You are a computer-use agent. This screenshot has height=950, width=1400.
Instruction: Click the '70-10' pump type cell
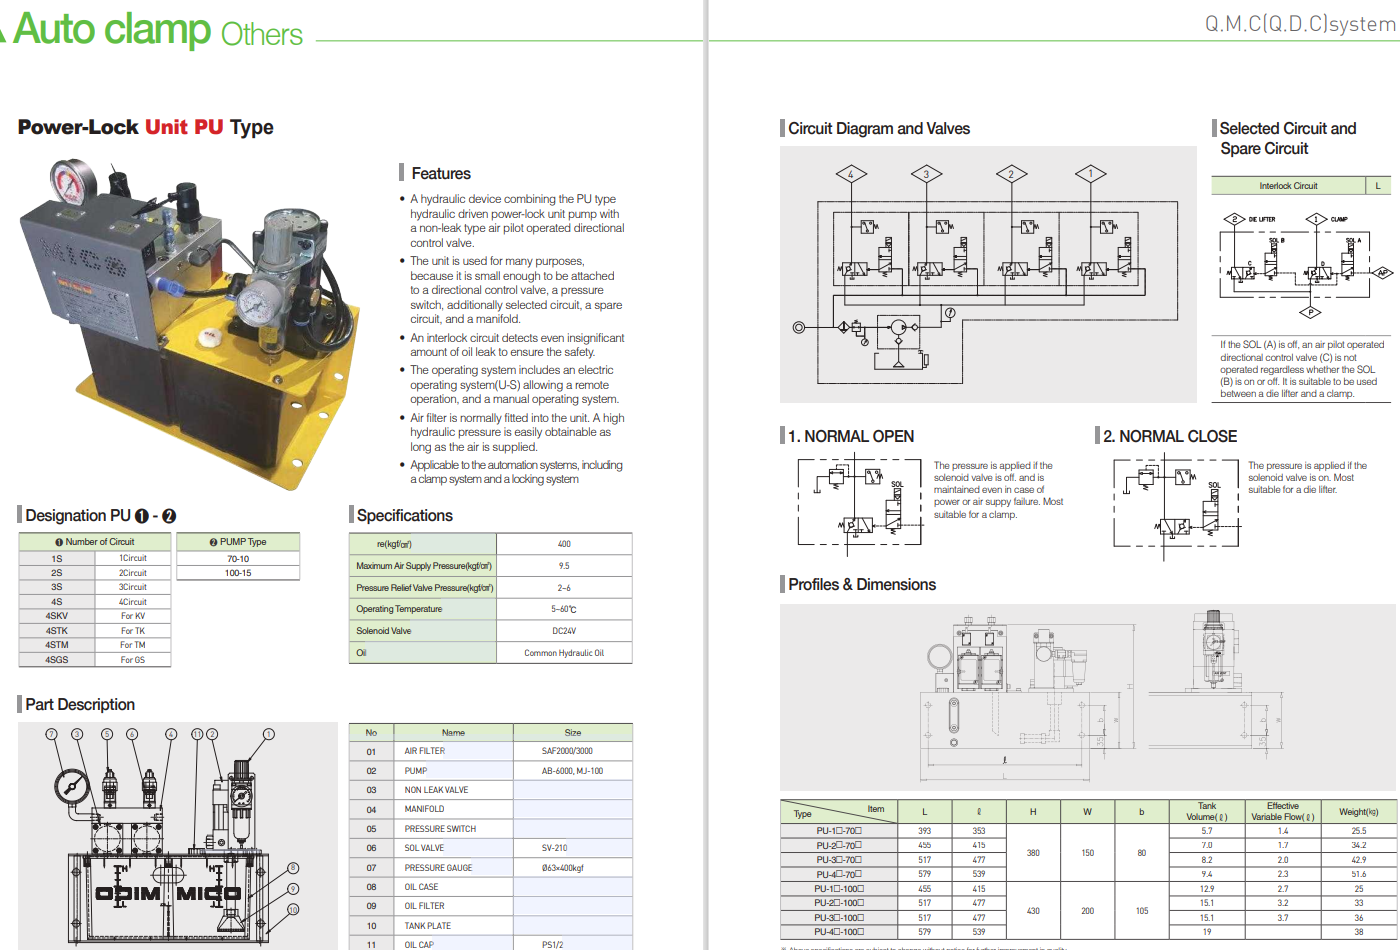[238, 559]
